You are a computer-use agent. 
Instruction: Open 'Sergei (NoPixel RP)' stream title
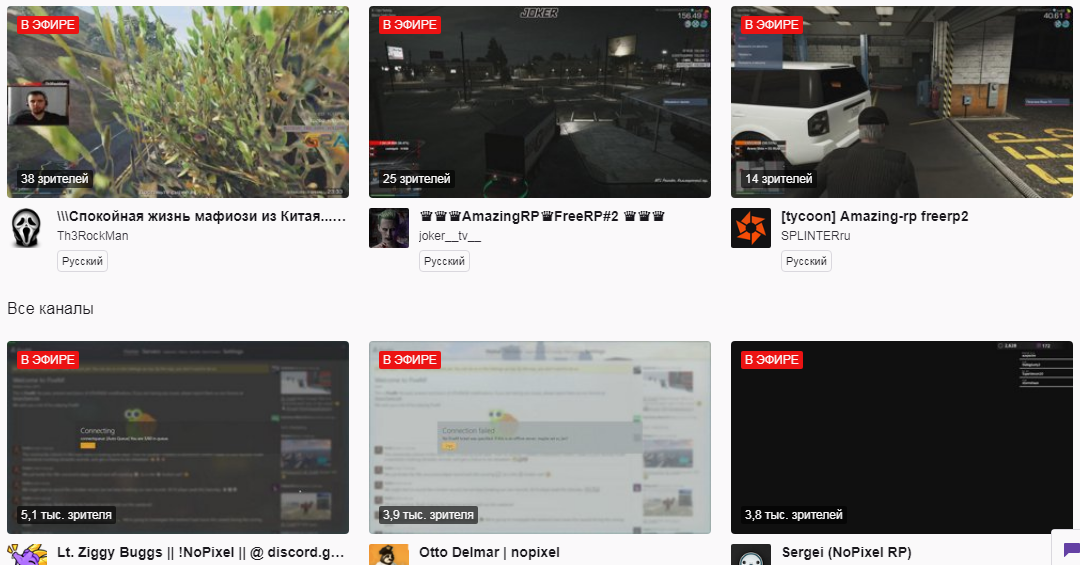(x=847, y=553)
